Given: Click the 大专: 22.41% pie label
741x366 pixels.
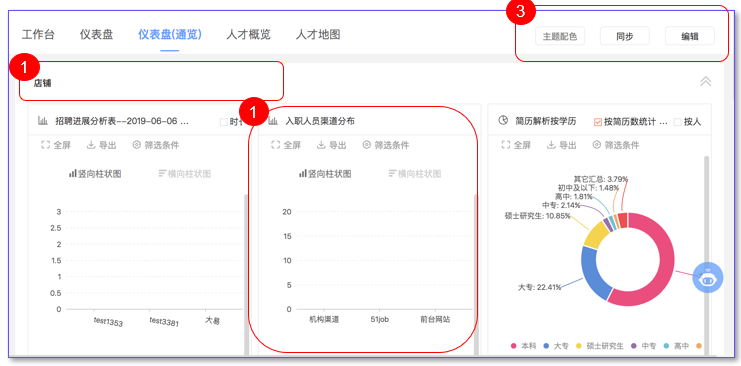Looking at the screenshot, I should (x=539, y=287).
